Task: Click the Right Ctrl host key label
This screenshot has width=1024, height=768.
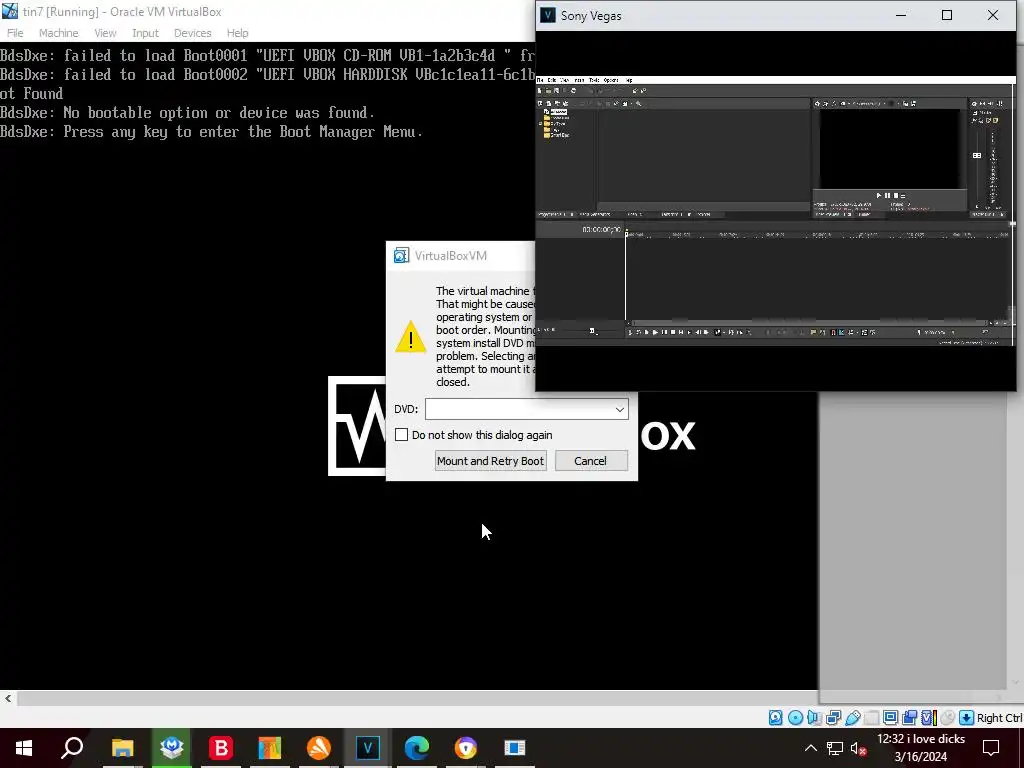Action: pos(1000,718)
